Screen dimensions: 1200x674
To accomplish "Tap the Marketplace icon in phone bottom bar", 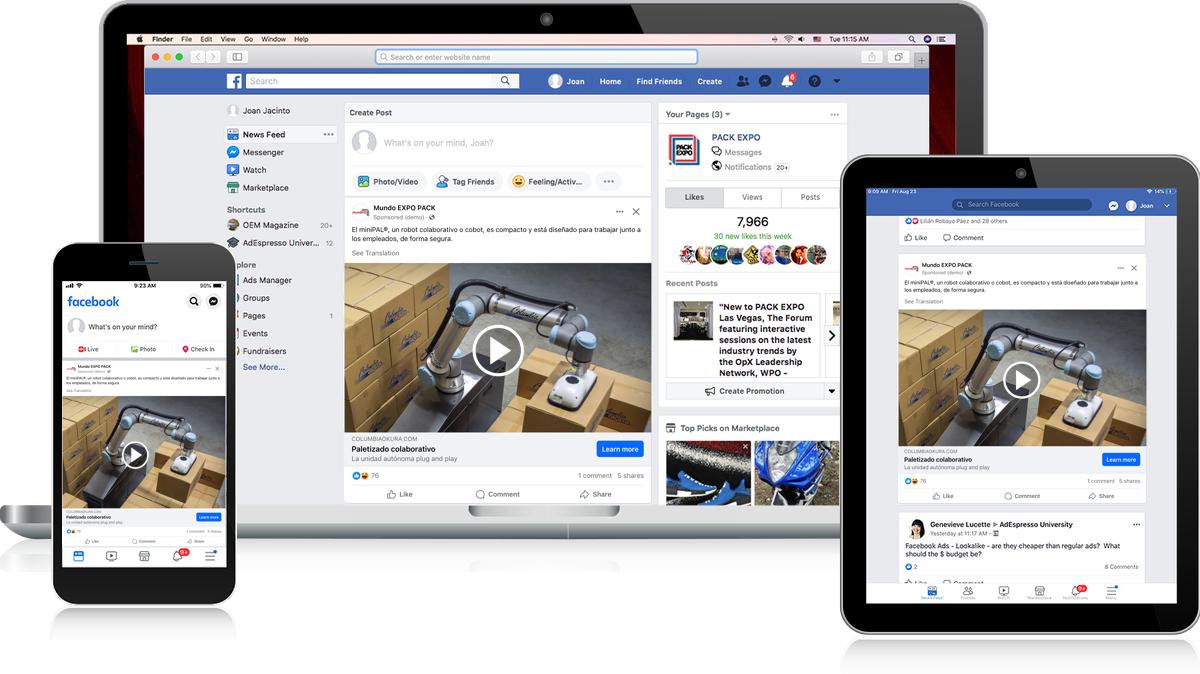I will point(144,556).
